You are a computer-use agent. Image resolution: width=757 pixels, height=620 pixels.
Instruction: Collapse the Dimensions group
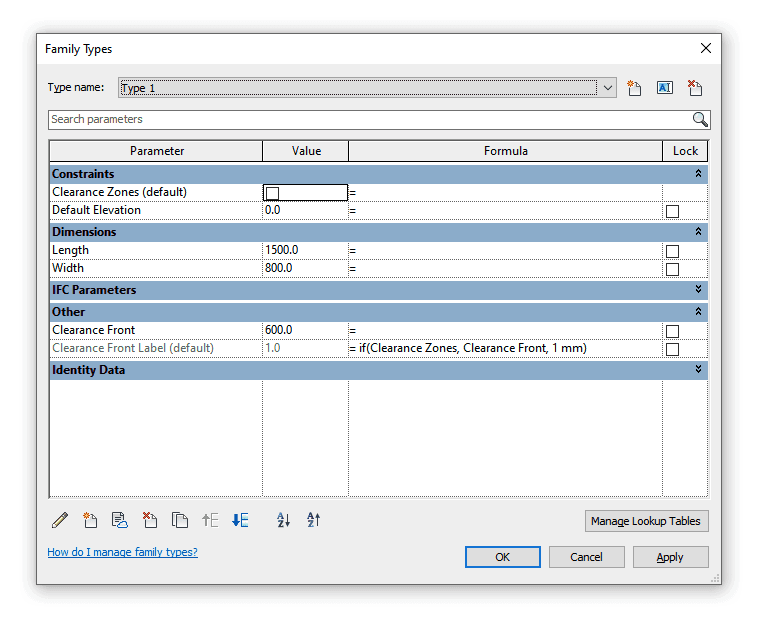[698, 232]
